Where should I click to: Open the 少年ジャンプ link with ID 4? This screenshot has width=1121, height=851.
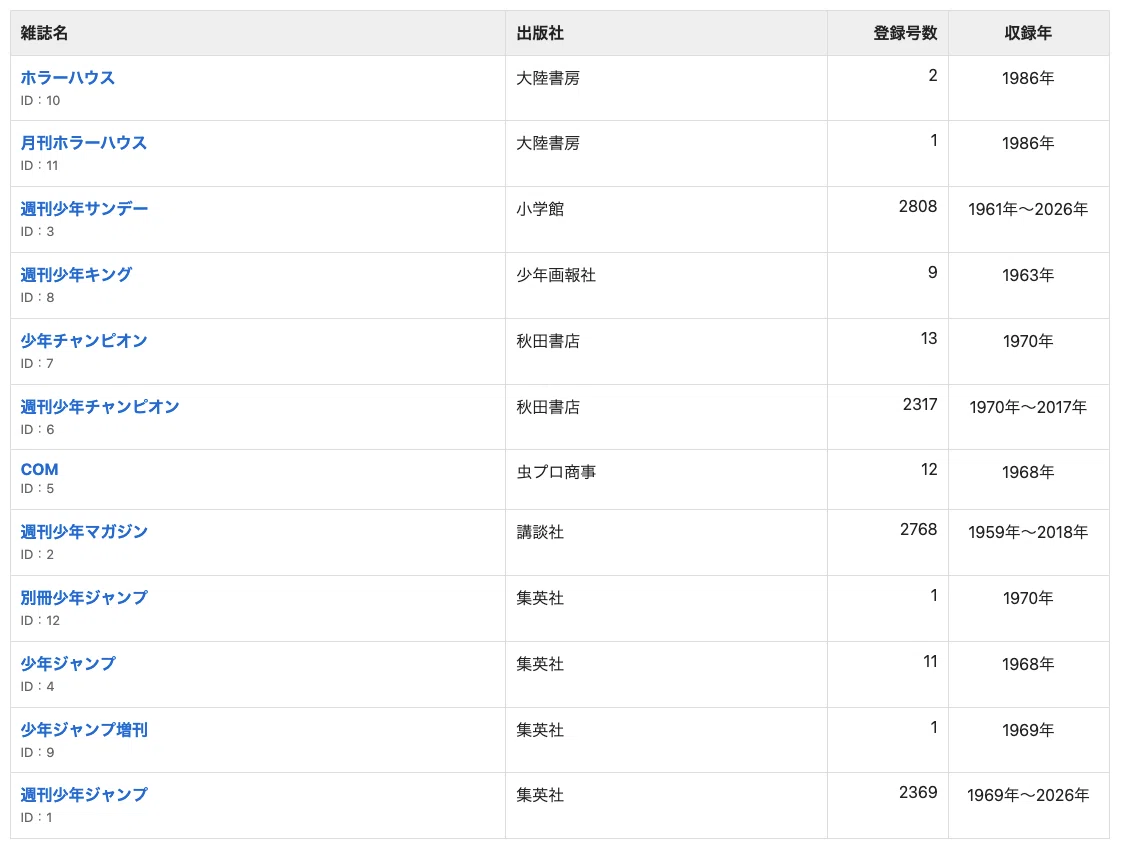tap(67, 663)
